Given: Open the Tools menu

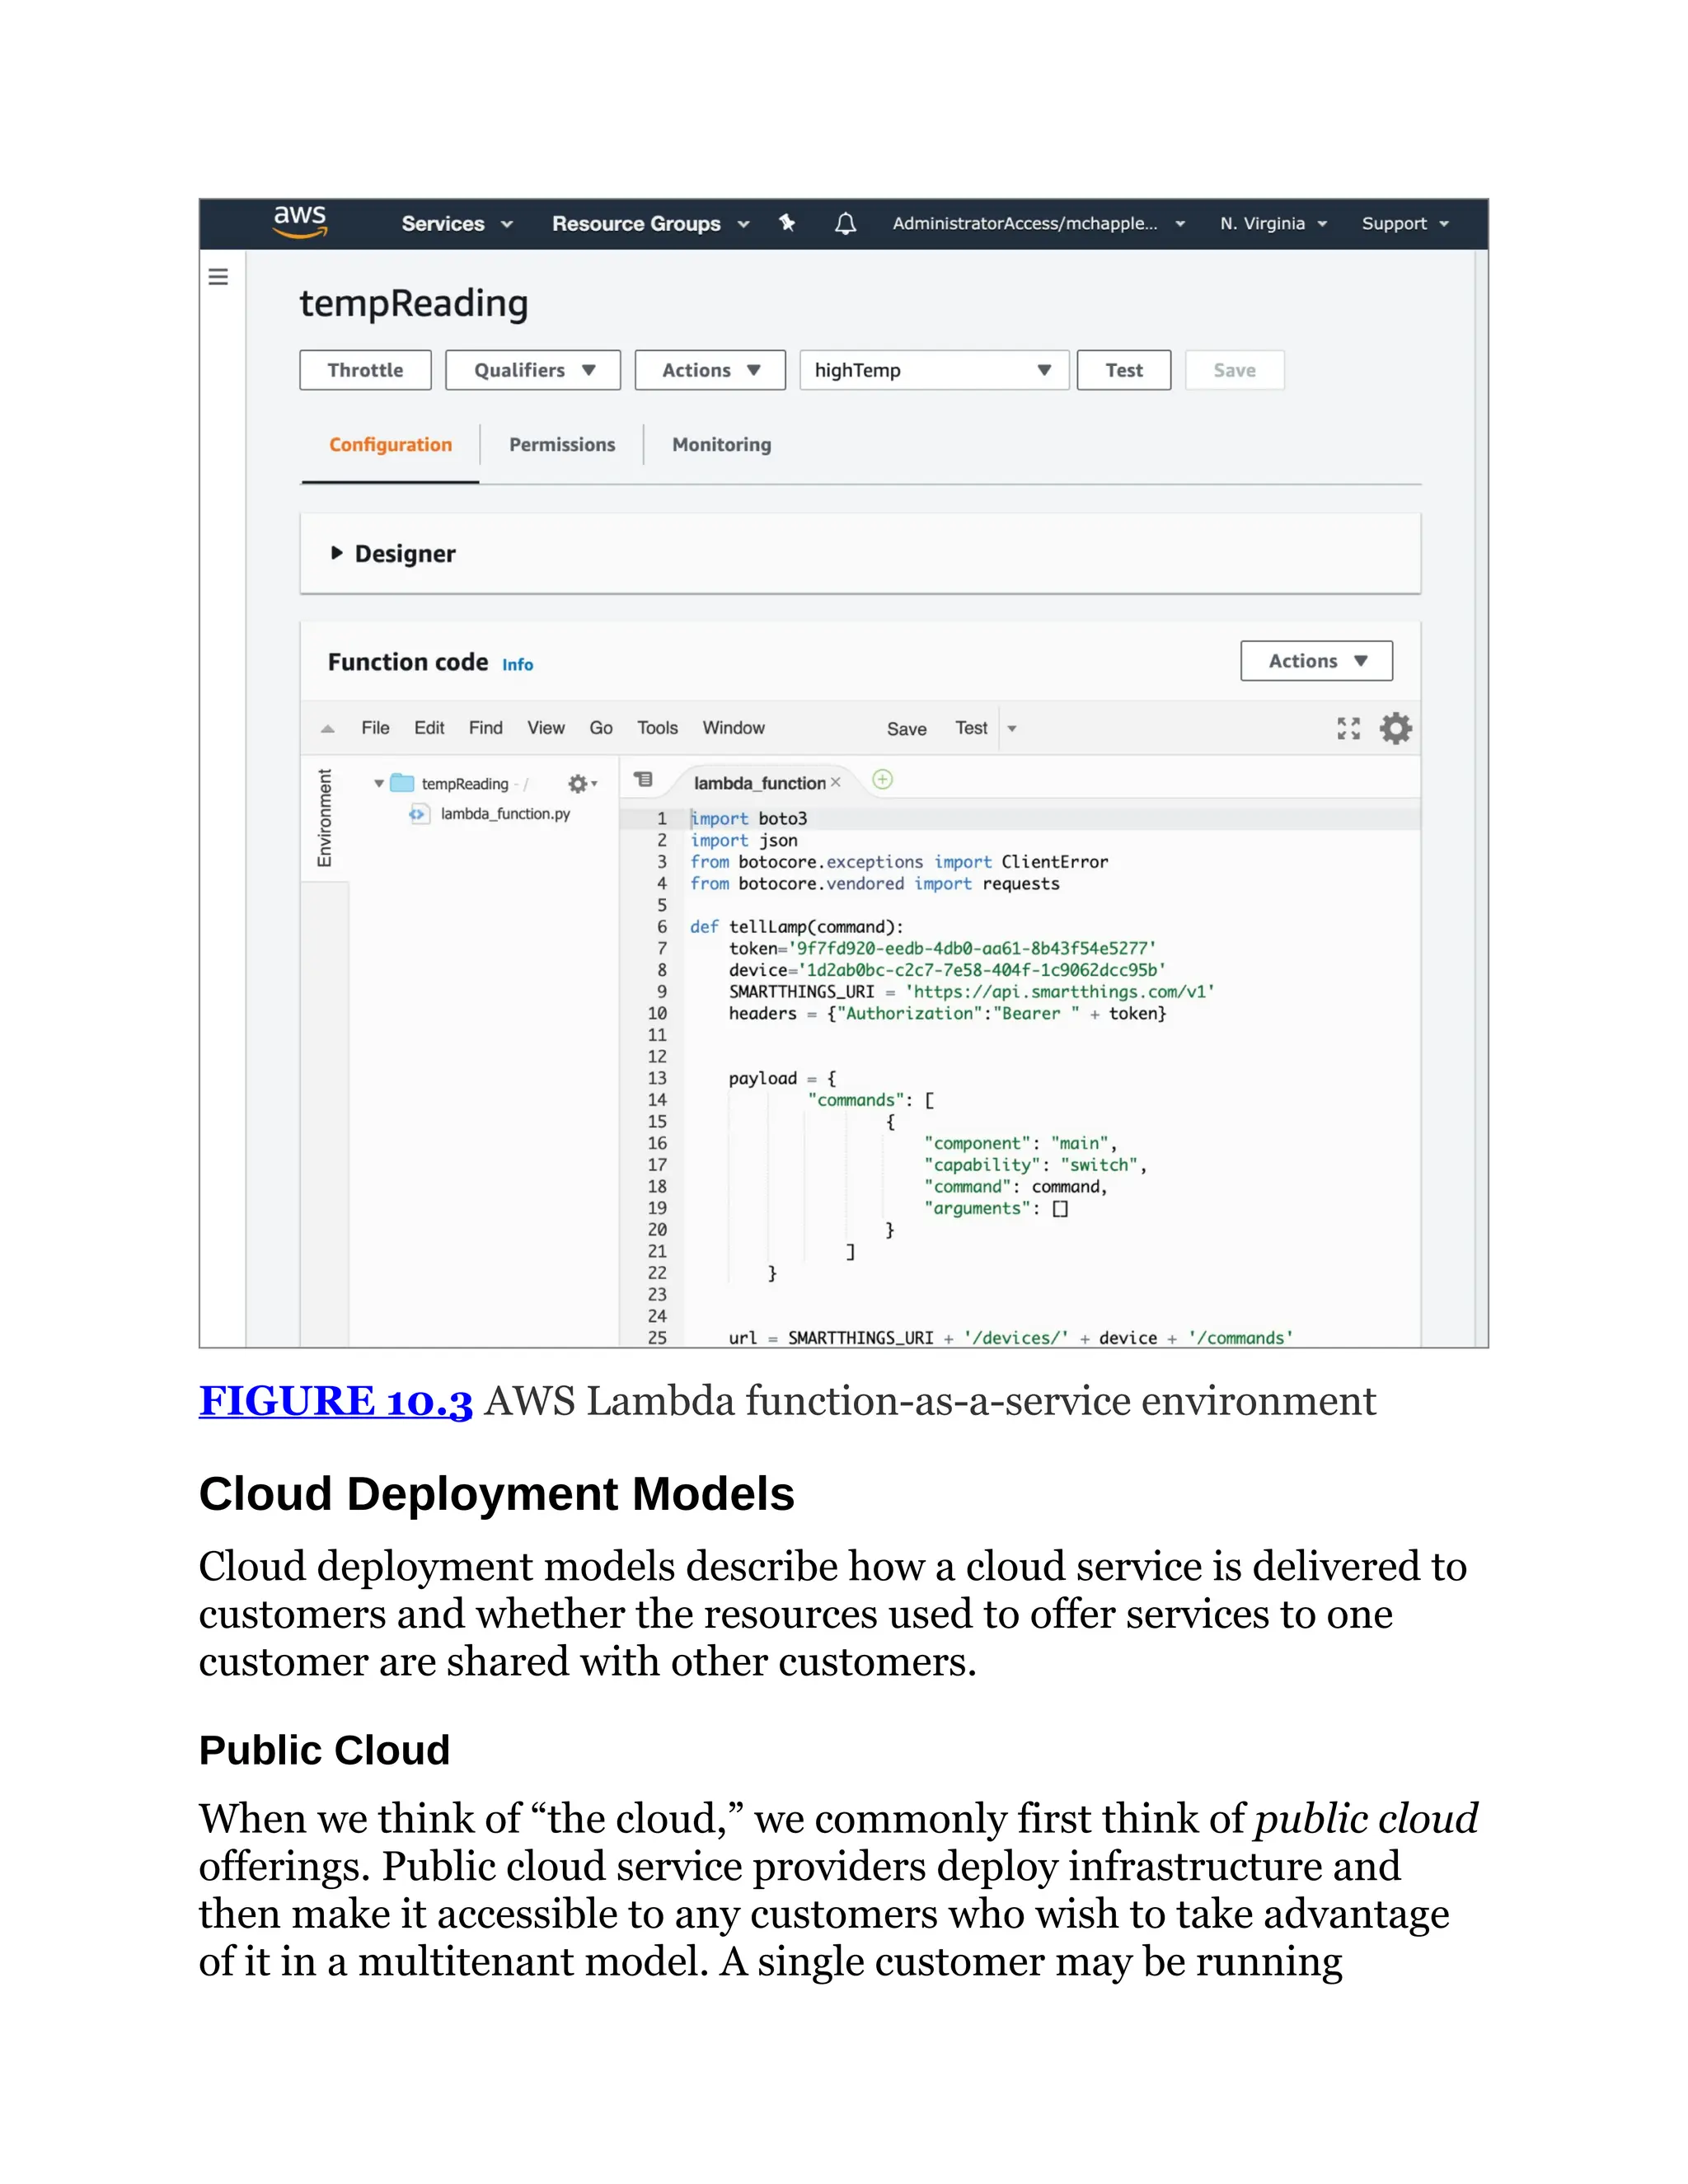Looking at the screenshot, I should [x=657, y=728].
